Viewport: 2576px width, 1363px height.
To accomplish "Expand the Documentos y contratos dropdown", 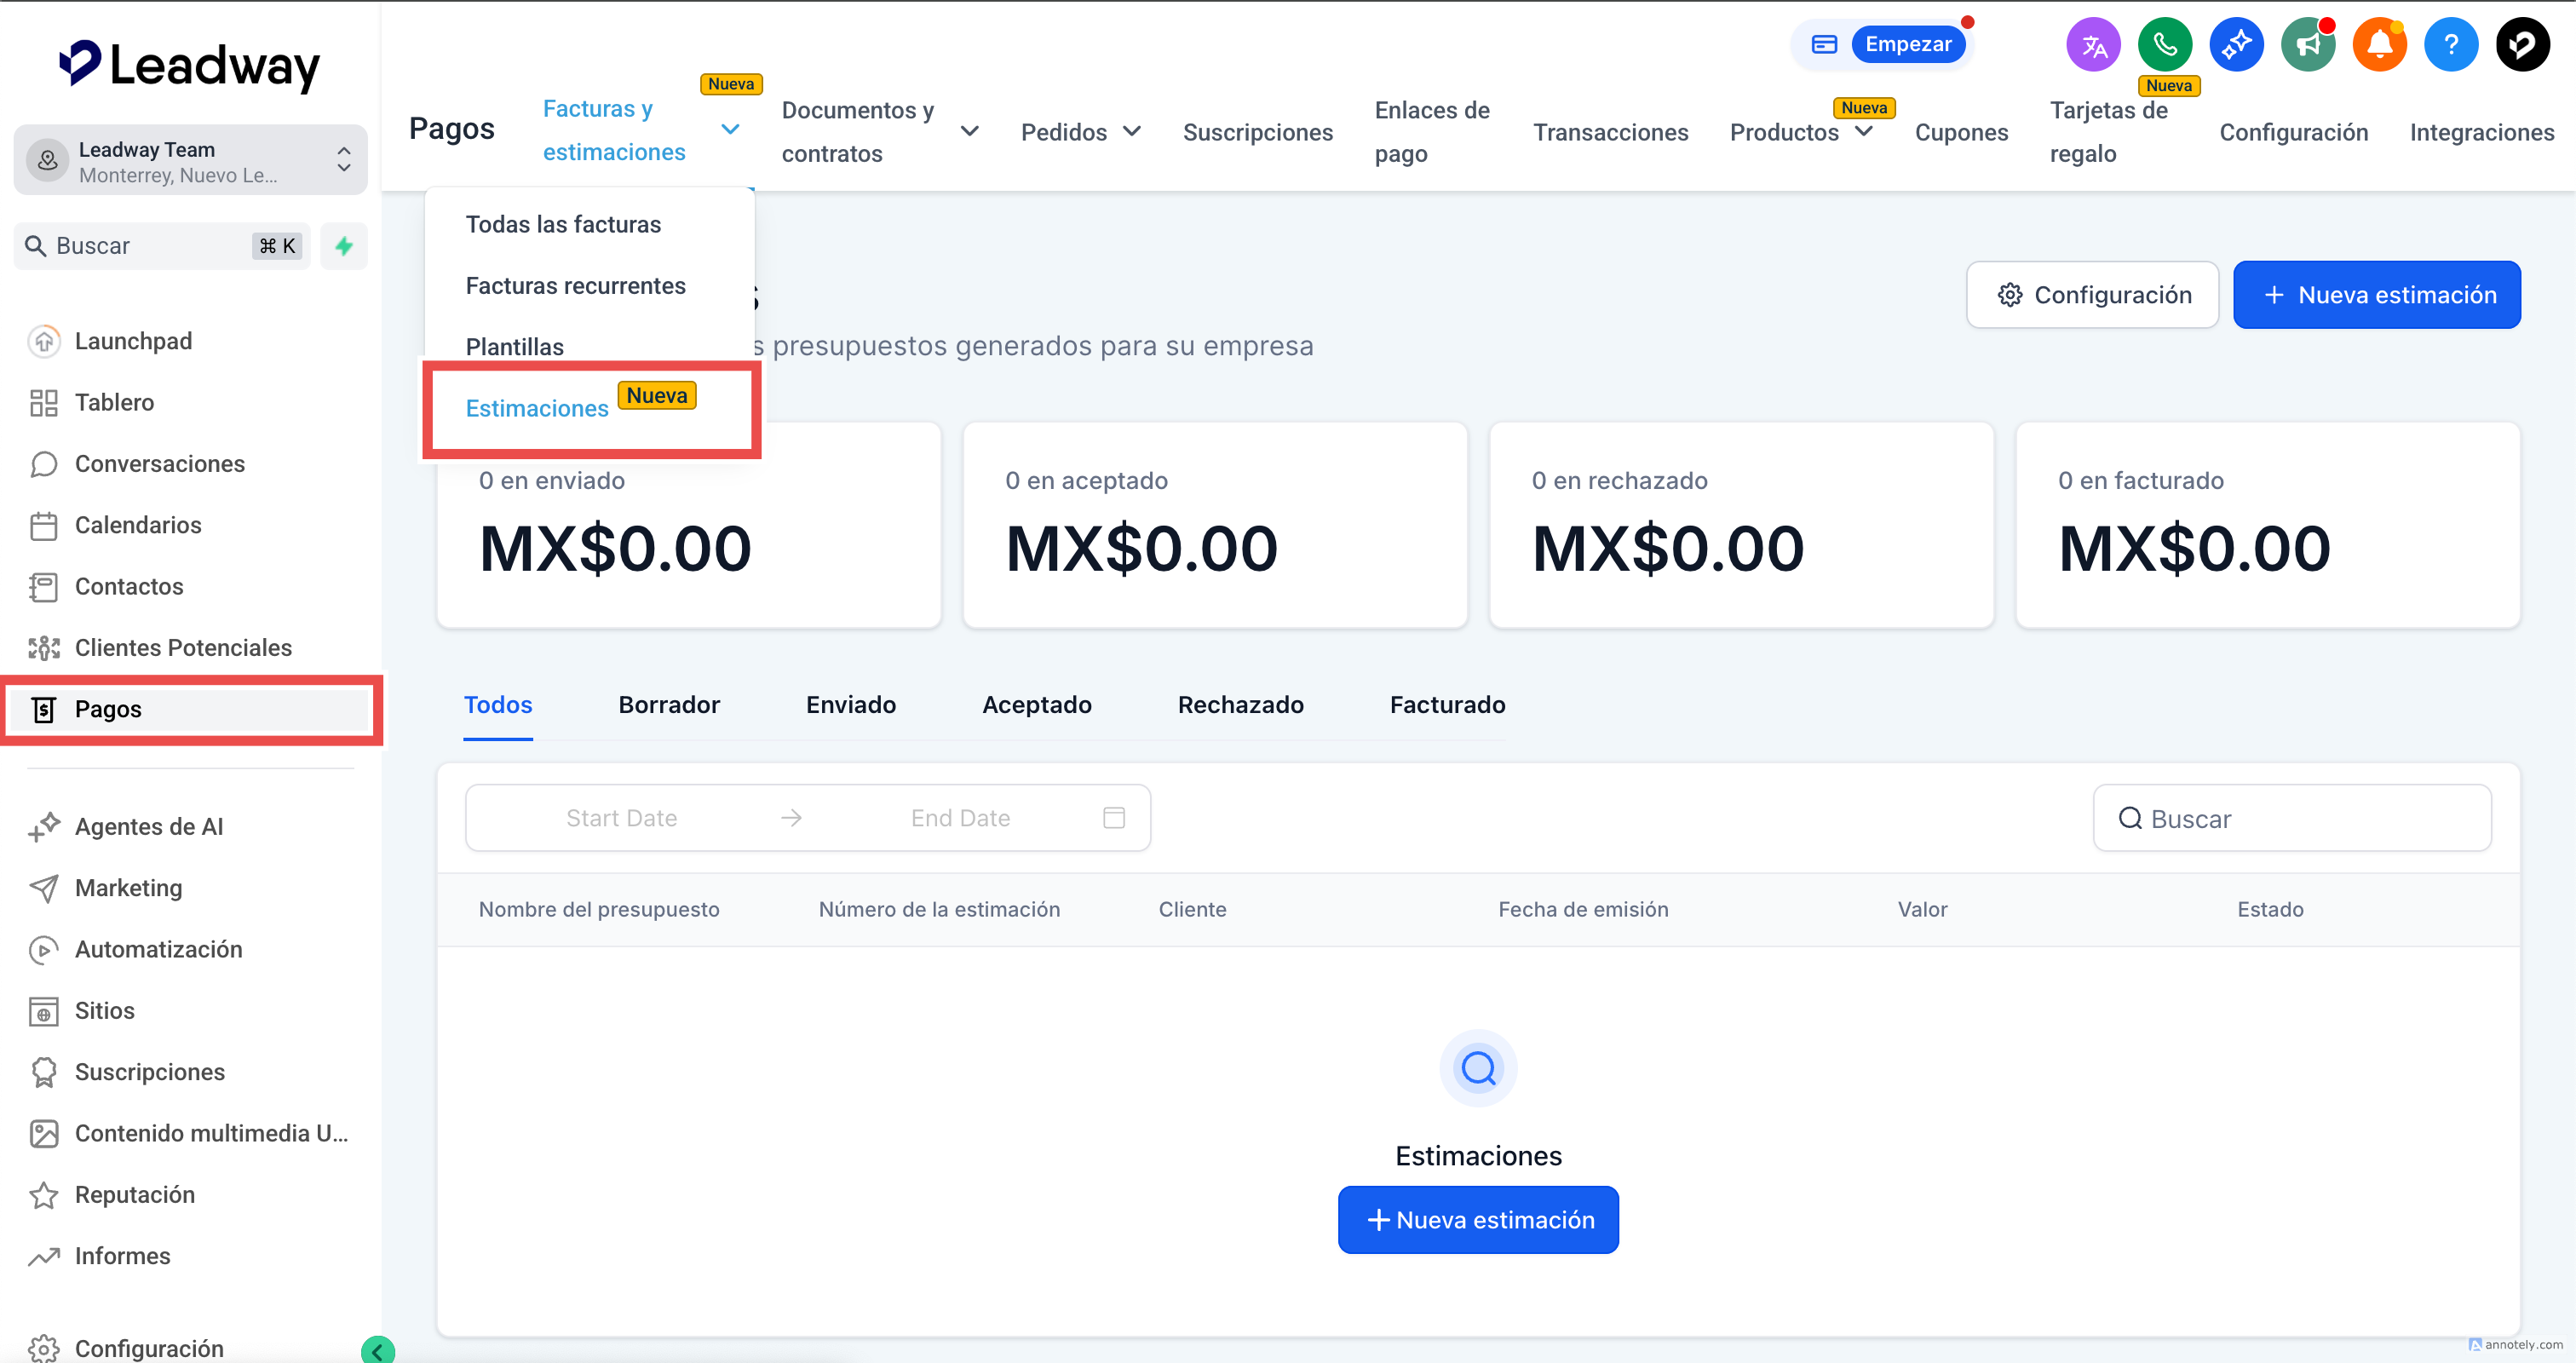I will [969, 131].
